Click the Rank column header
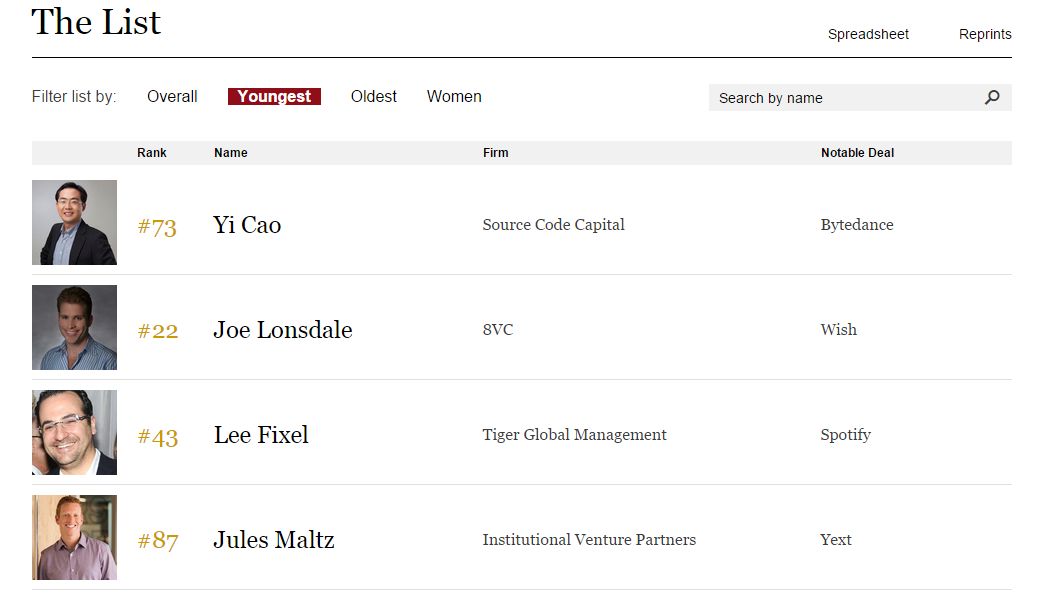1057x594 pixels. point(152,153)
